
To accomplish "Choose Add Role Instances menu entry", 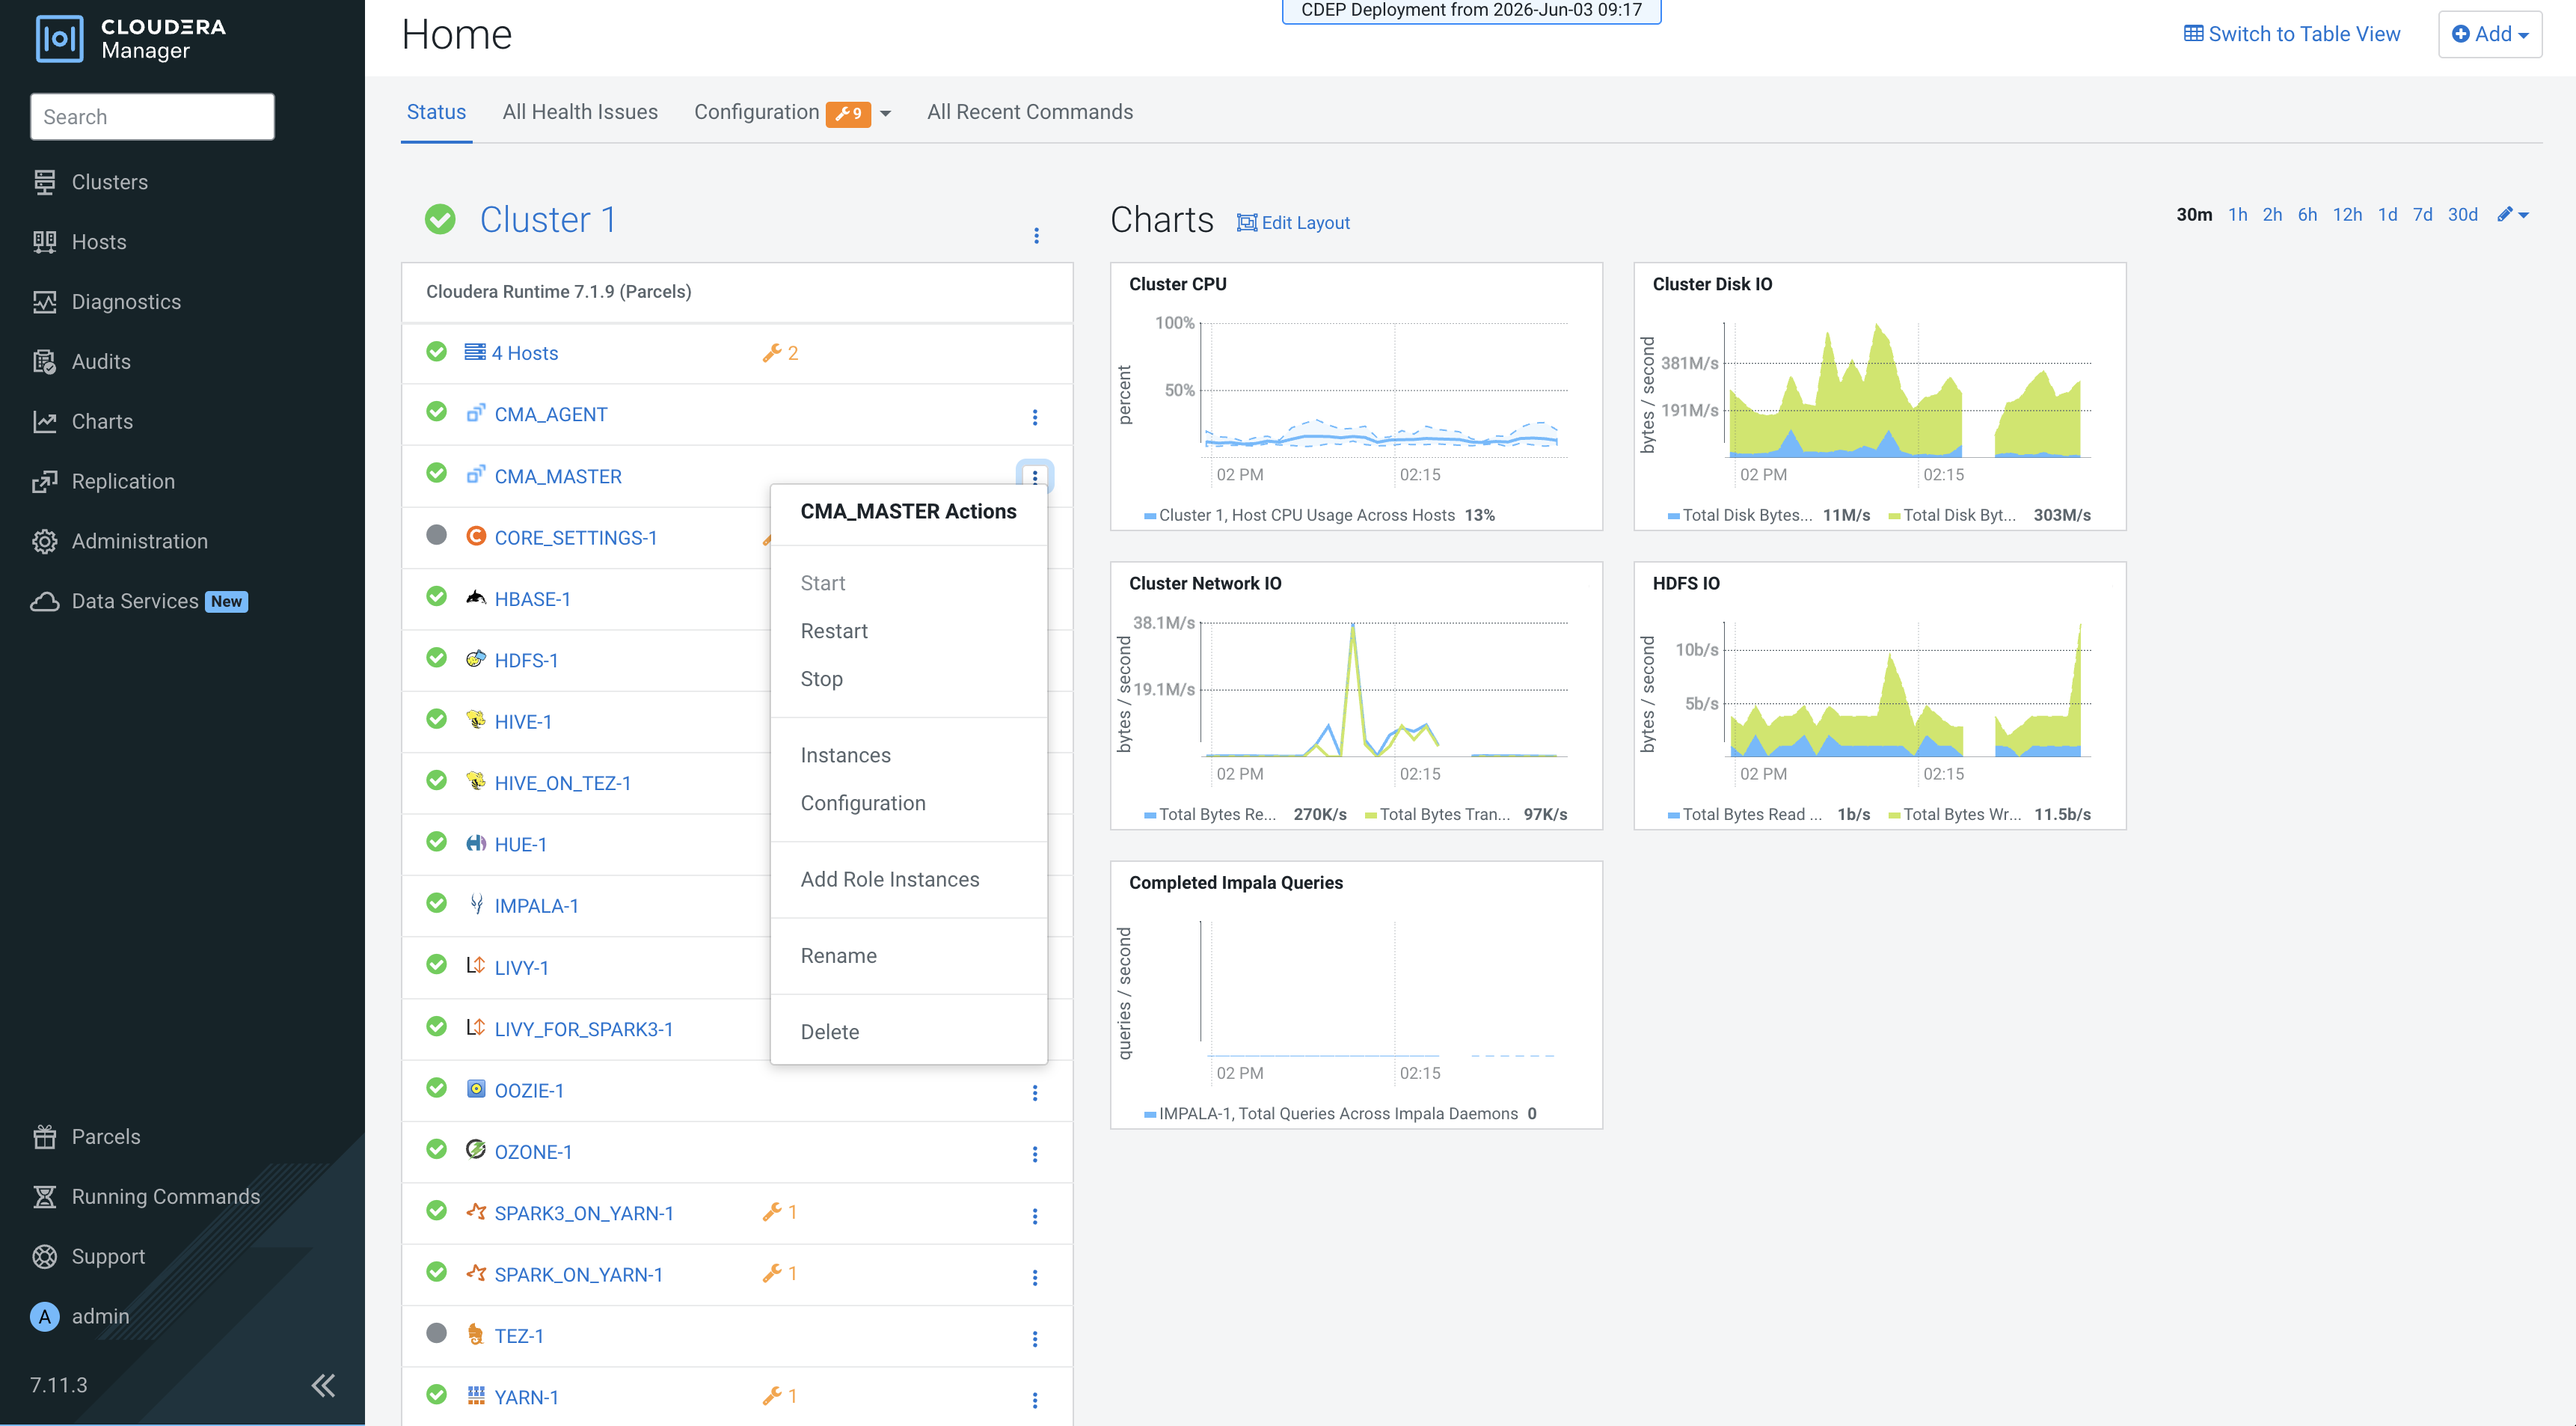I will (x=890, y=879).
